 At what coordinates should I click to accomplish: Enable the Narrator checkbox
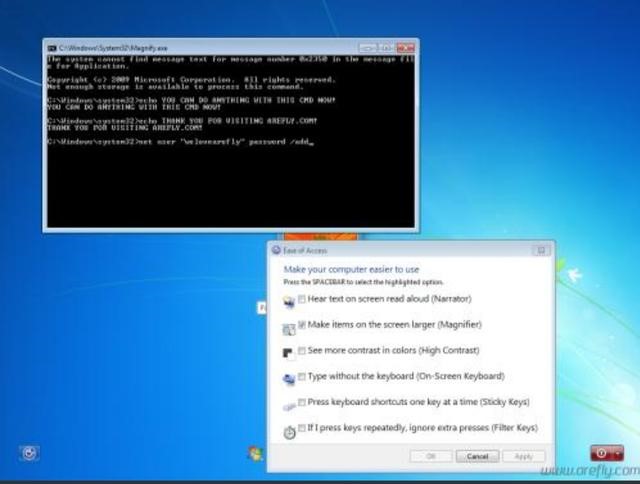(302, 299)
